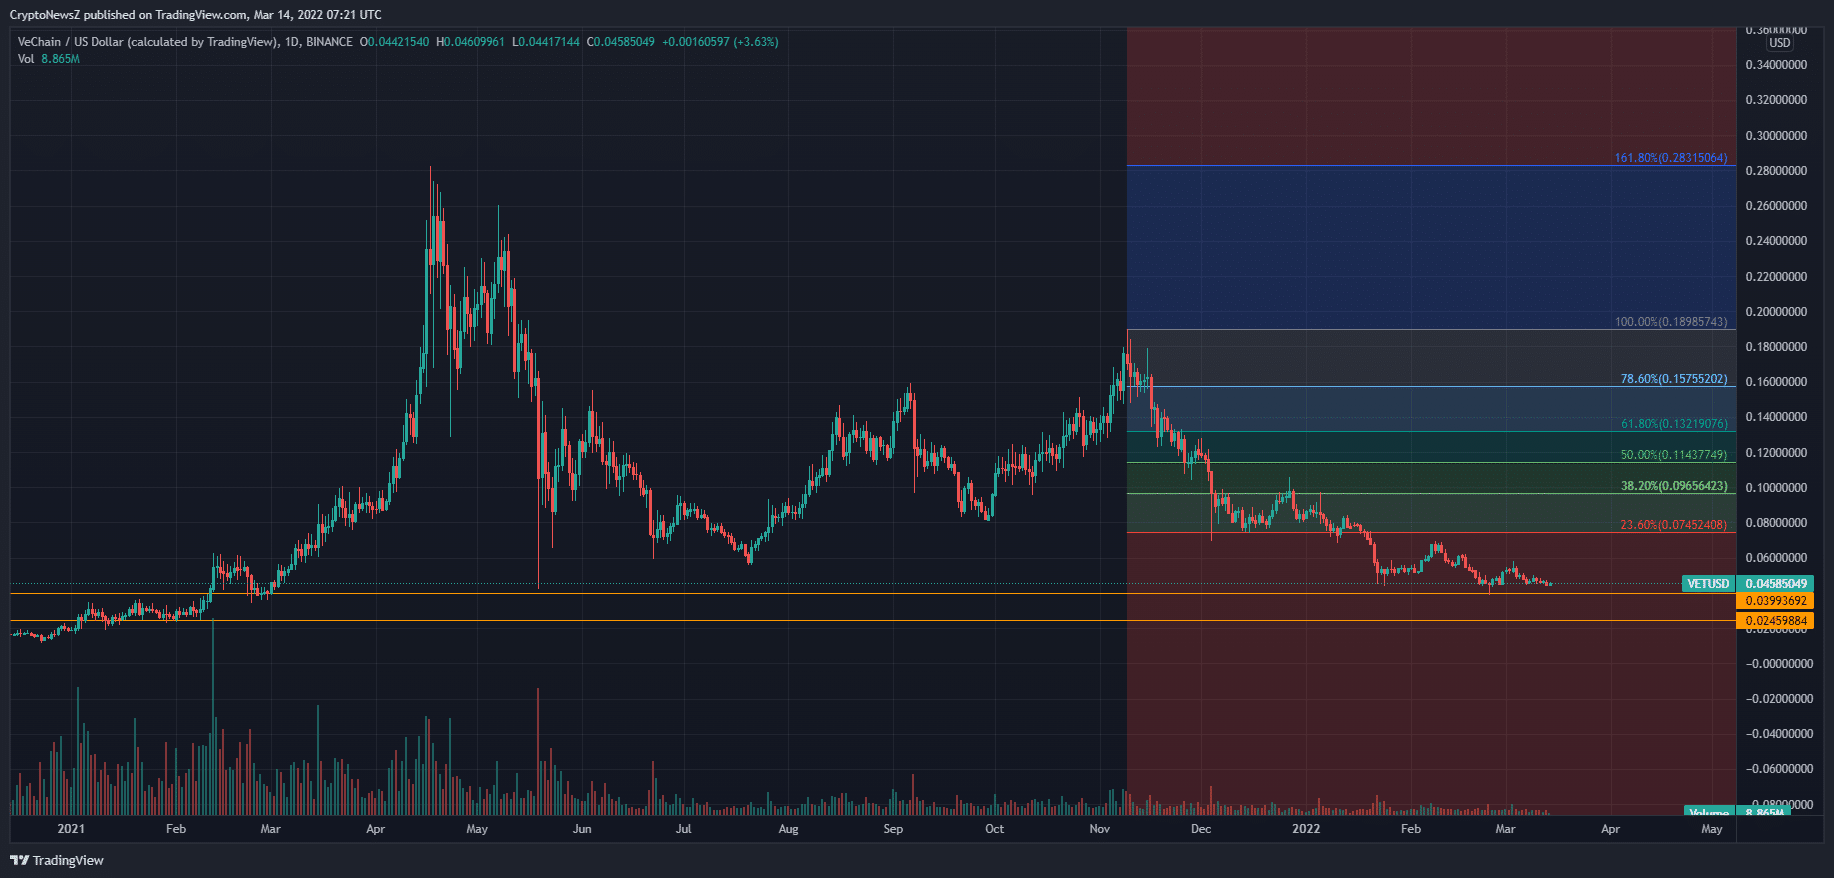Click the Oct label on the time axis

pyautogui.click(x=994, y=829)
